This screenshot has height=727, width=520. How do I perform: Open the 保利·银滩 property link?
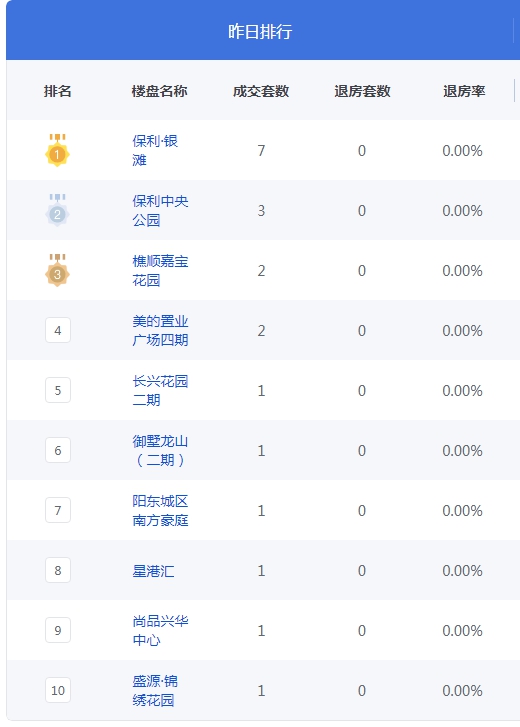[155, 150]
